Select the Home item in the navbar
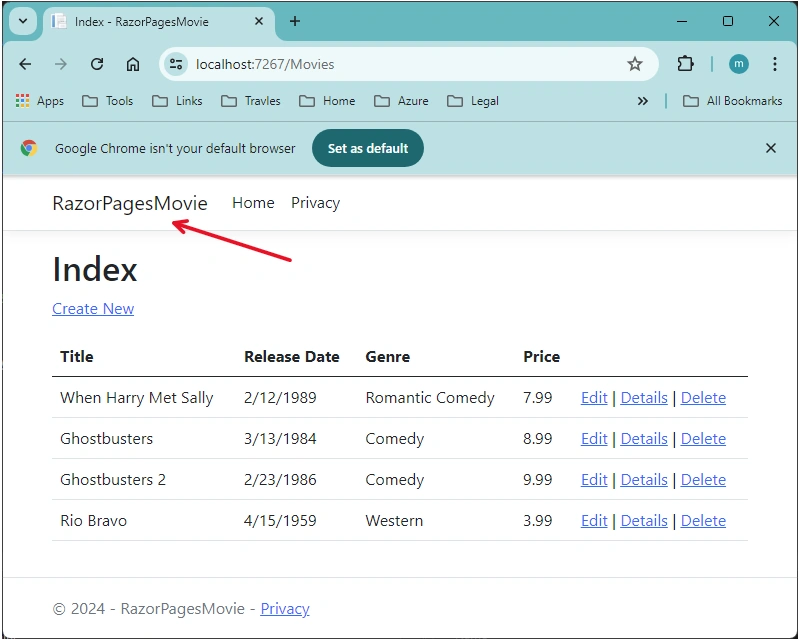 (253, 203)
